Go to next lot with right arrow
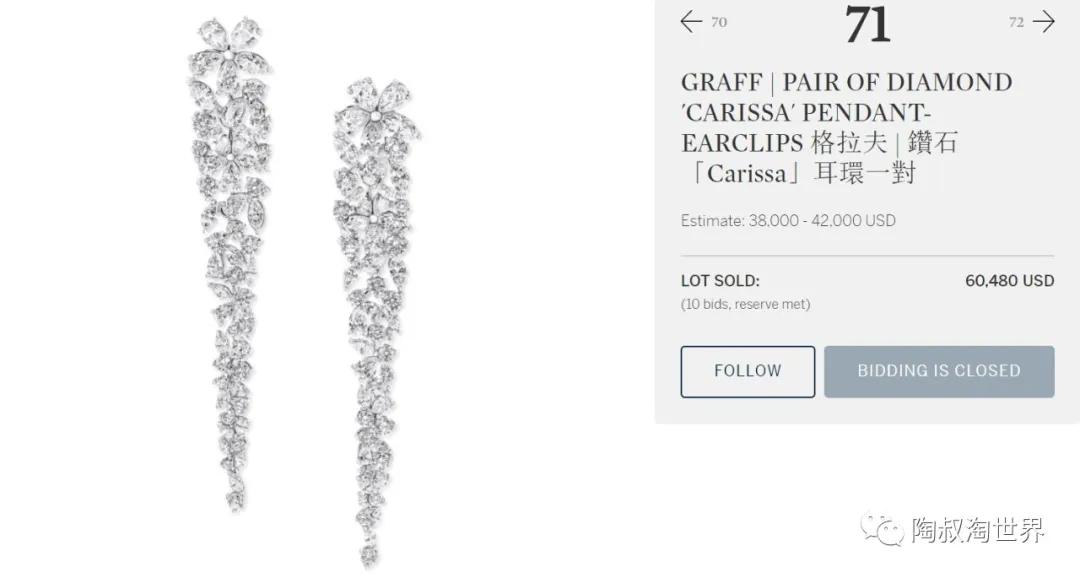Screen dimensions: 1080x578 tap(1044, 21)
